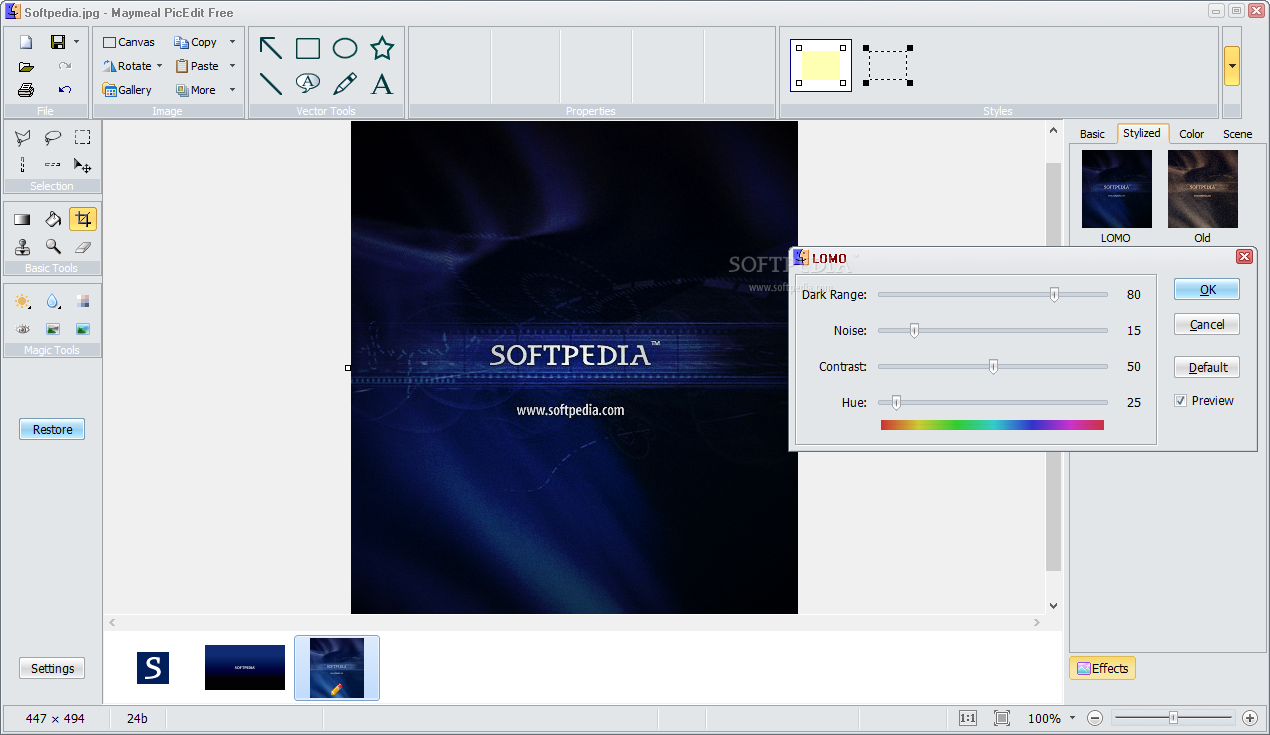Click the Effects button
The image size is (1270, 735).
tap(1102, 668)
